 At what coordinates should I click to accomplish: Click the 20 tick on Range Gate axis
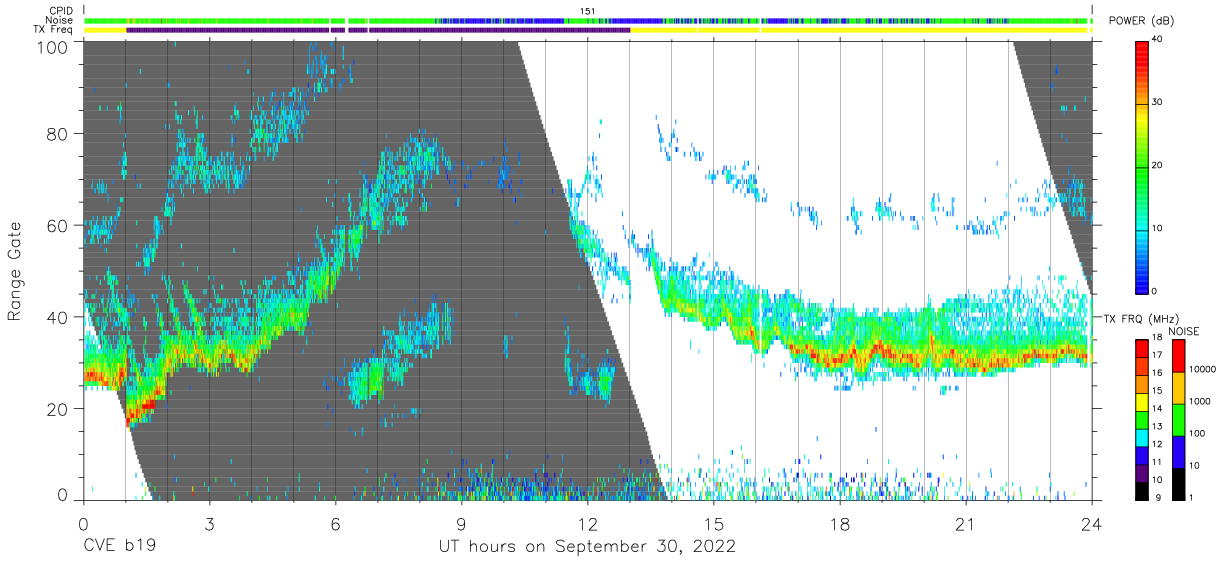pyautogui.click(x=58, y=409)
